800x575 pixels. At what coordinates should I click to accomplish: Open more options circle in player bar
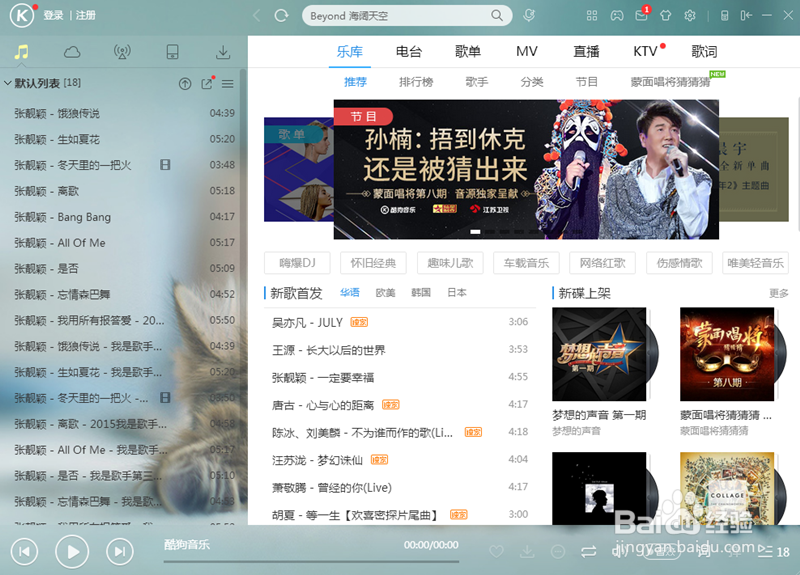pyautogui.click(x=558, y=552)
